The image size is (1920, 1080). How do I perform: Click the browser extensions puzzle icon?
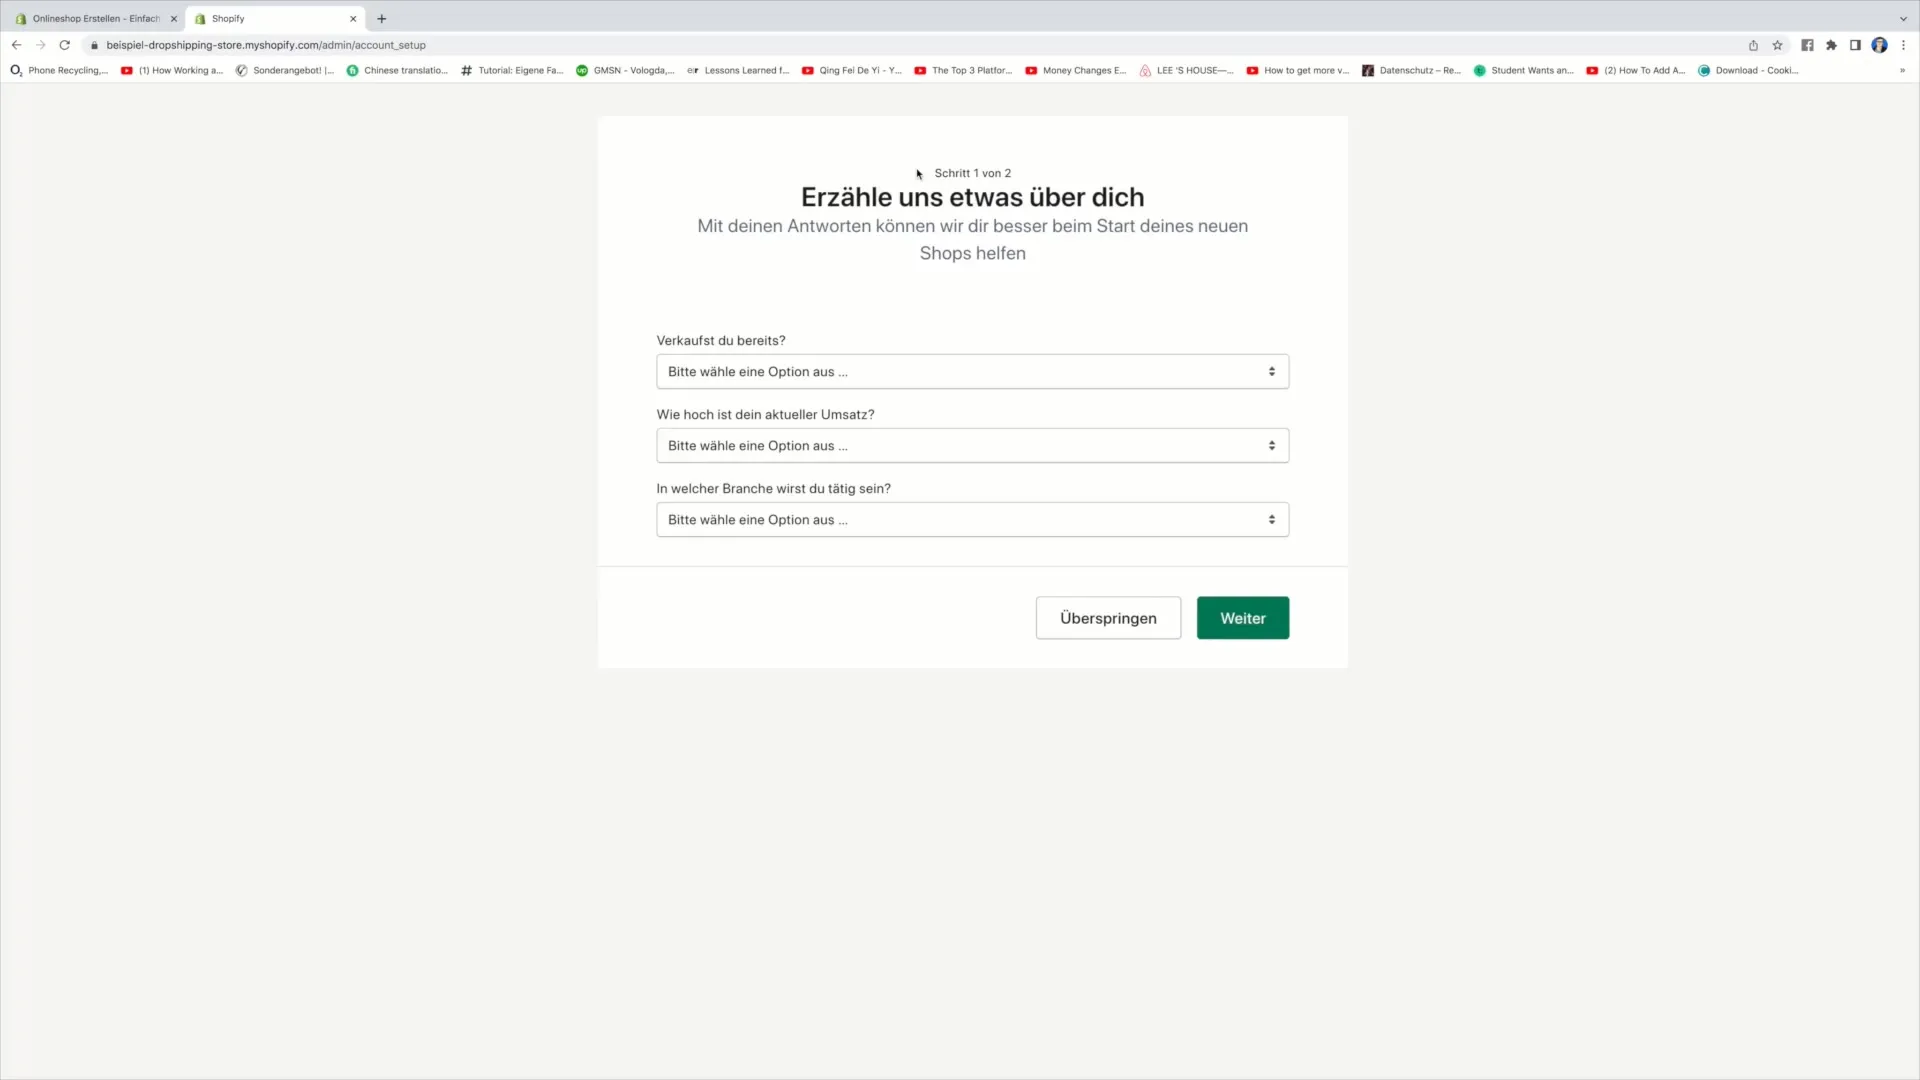(x=1832, y=45)
